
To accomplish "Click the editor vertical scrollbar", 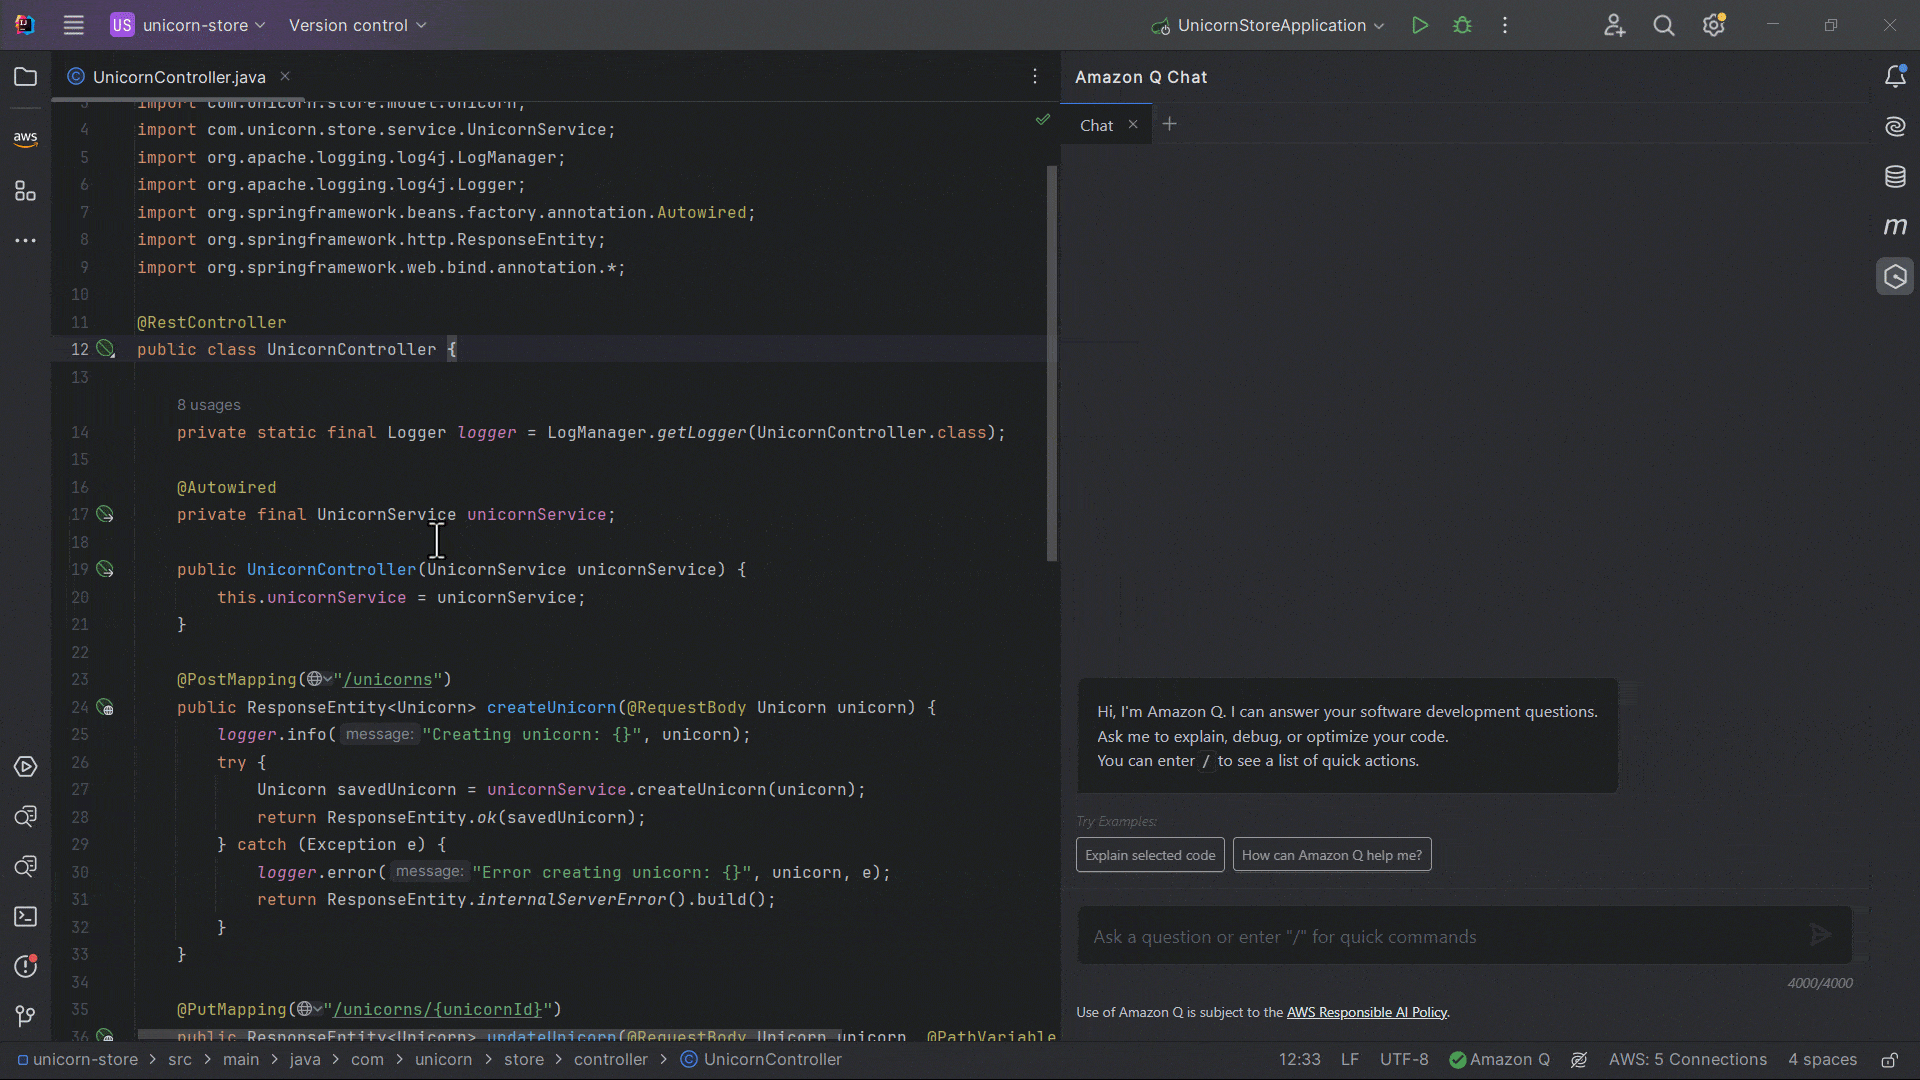I will 1051,360.
